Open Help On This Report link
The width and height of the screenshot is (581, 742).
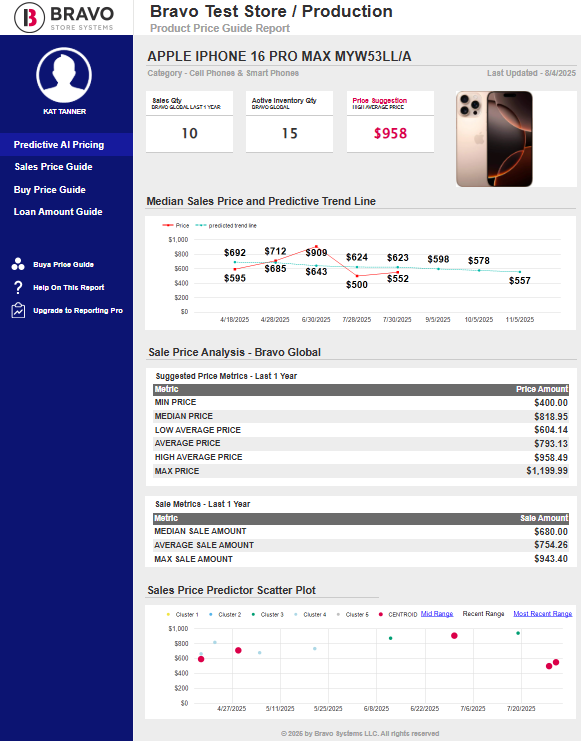(x=69, y=287)
